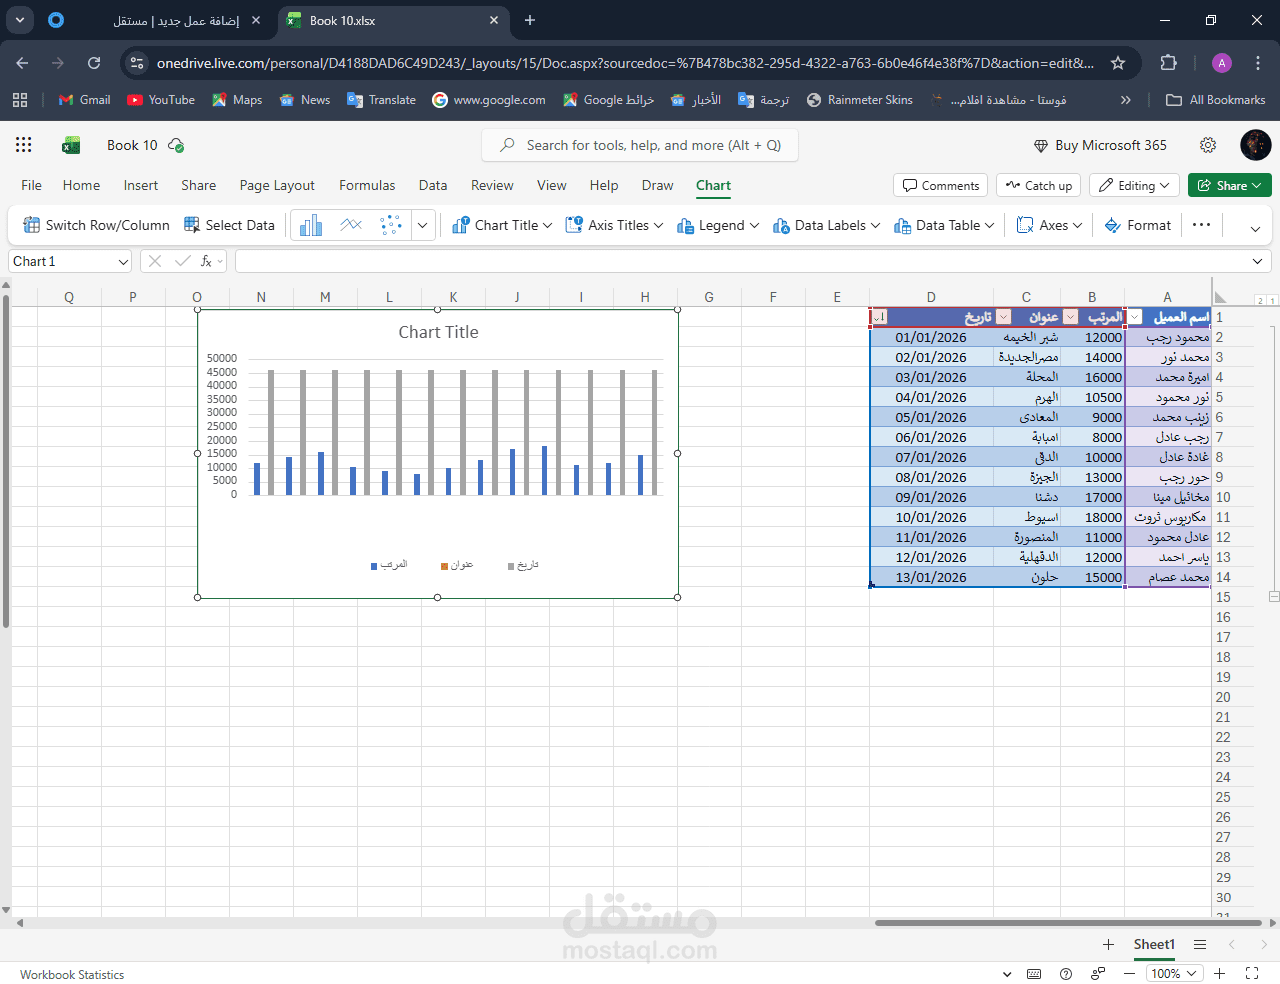Select the scatter chart type icon

point(391,225)
